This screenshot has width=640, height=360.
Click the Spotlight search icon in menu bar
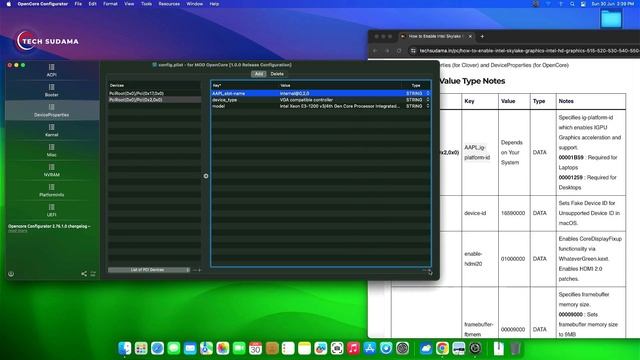click(x=572, y=4)
